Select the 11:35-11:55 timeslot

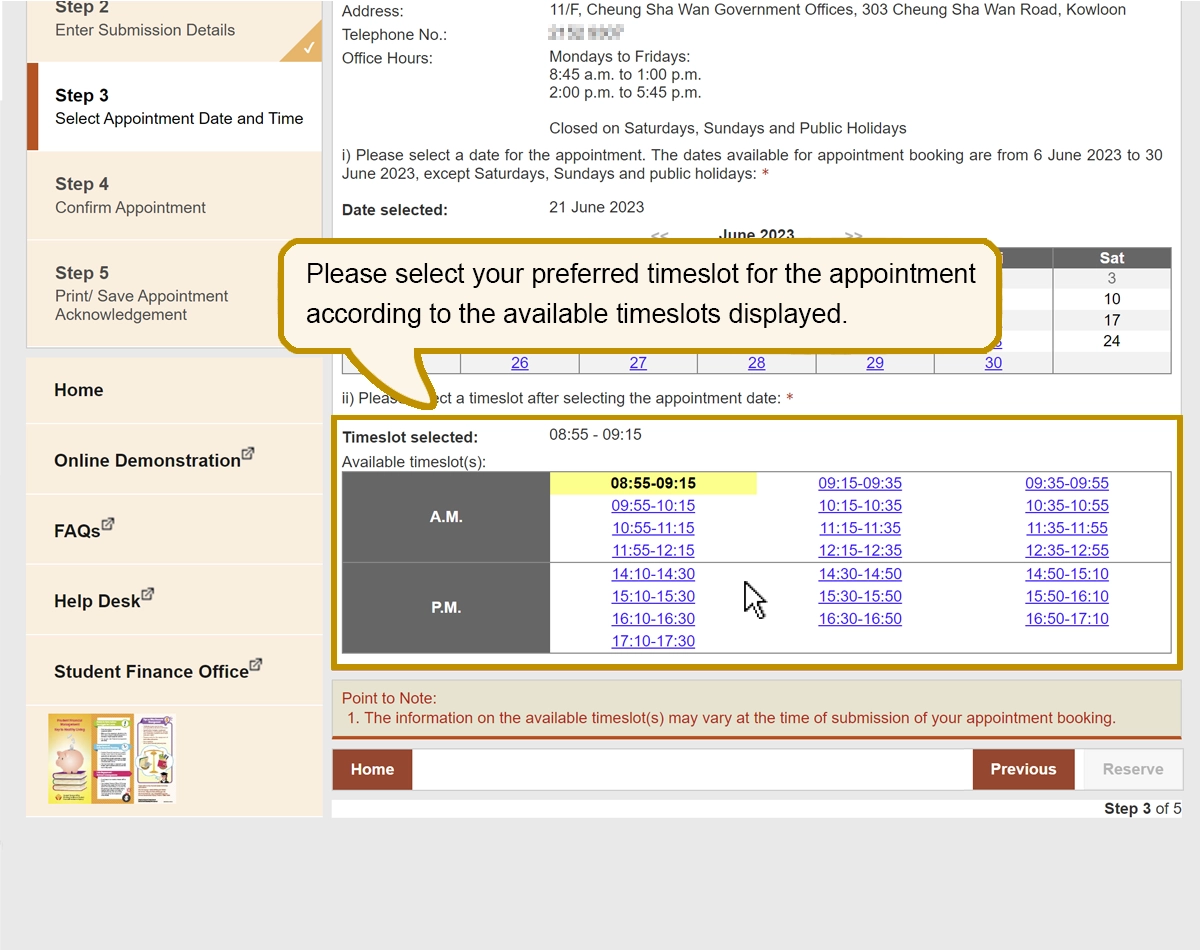click(x=1067, y=528)
